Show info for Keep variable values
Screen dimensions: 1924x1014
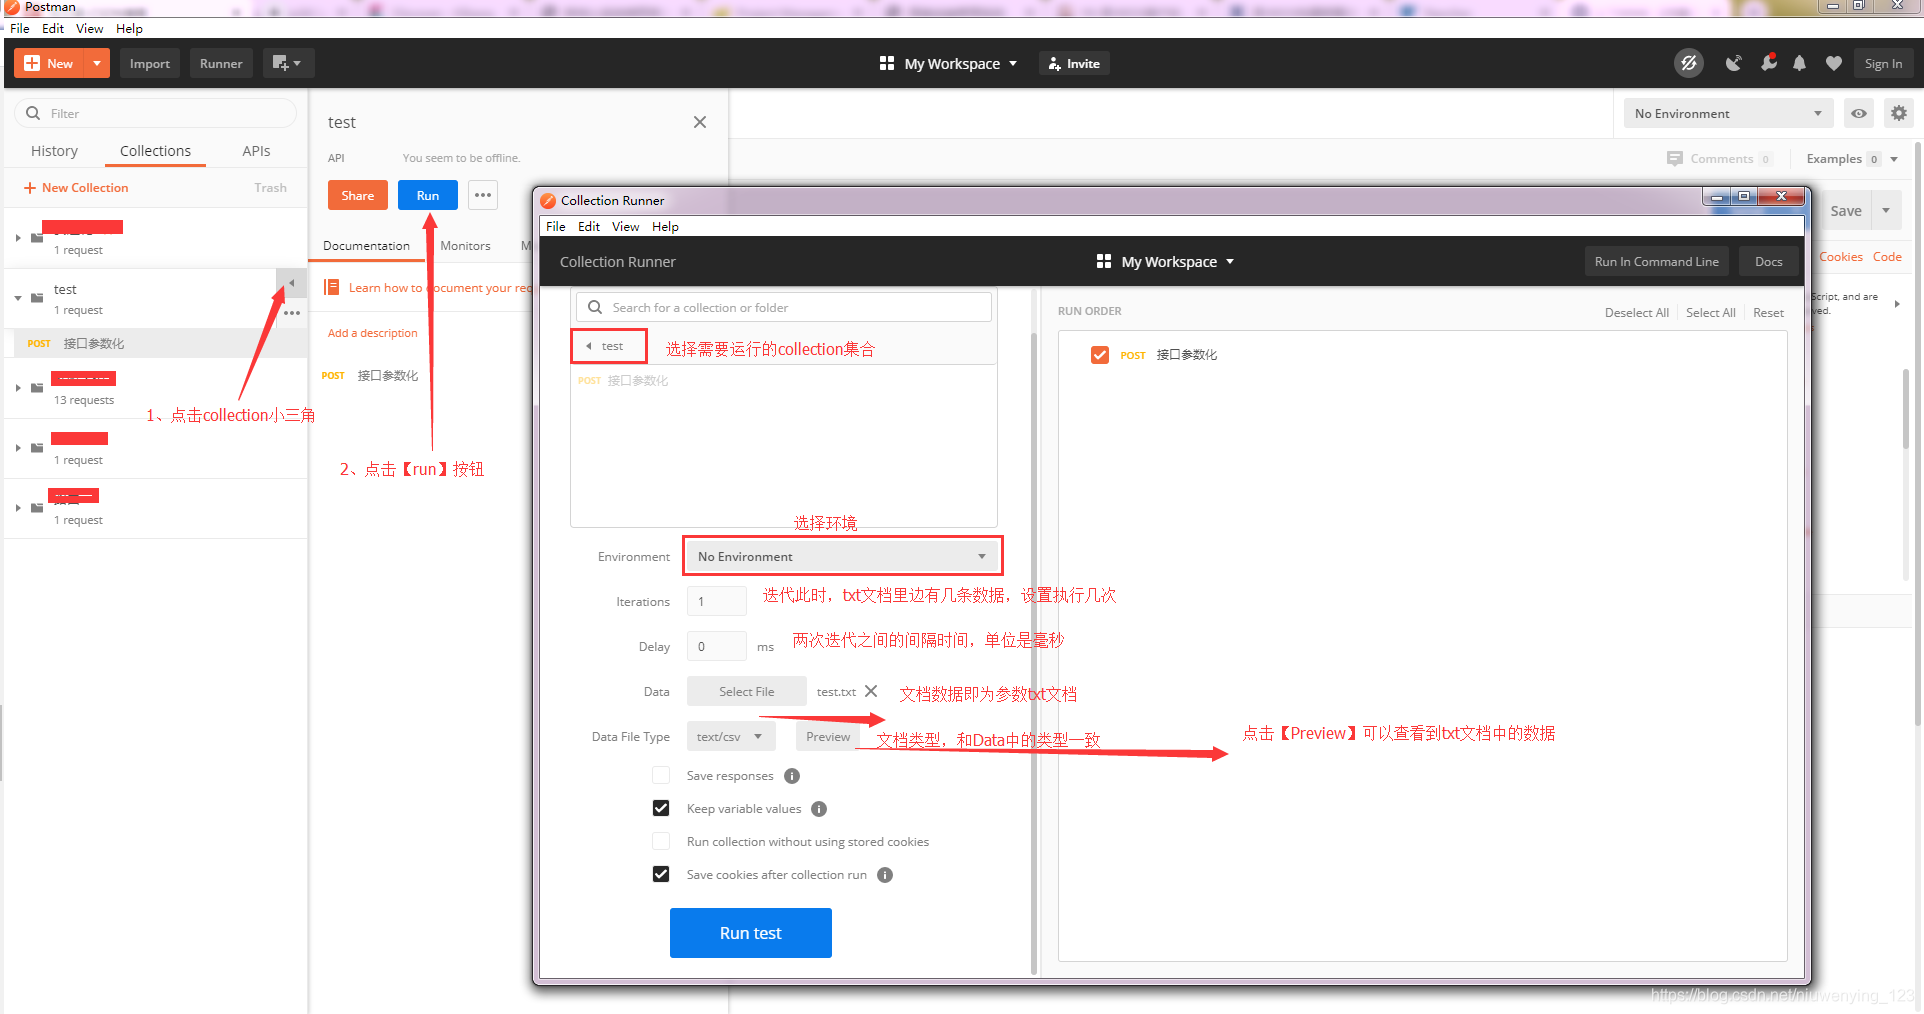pyautogui.click(x=819, y=809)
